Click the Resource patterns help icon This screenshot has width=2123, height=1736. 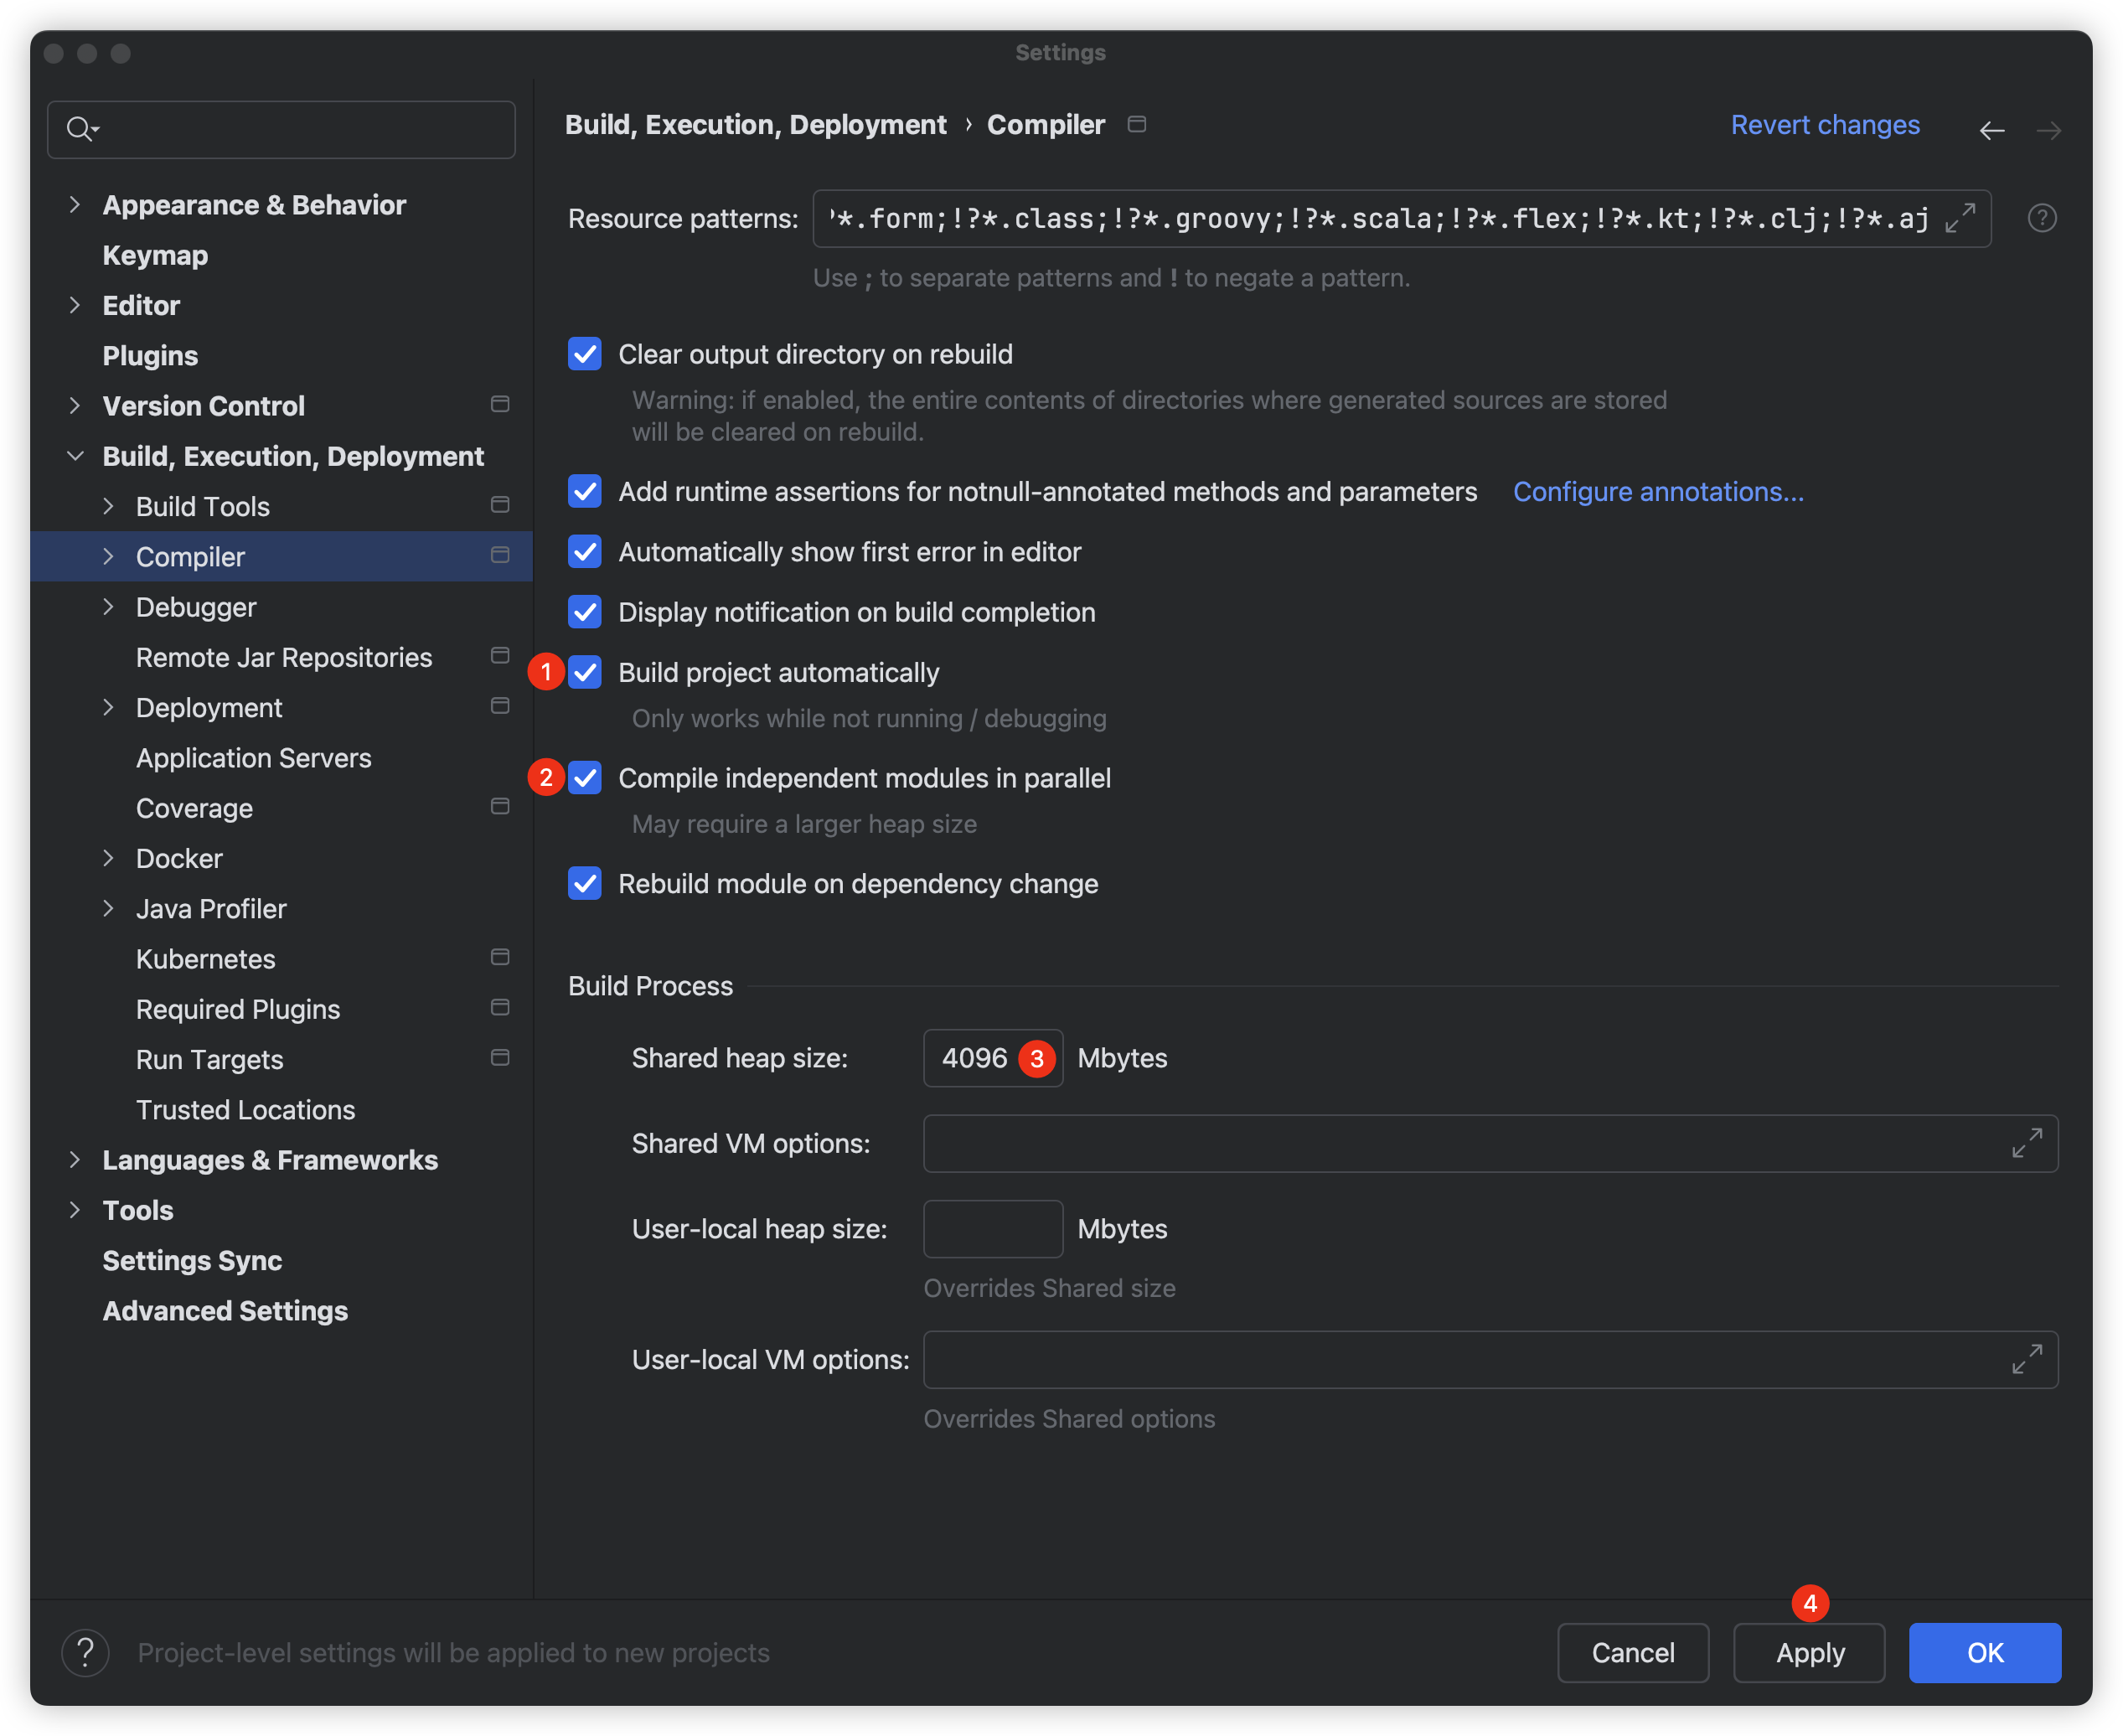[2042, 218]
